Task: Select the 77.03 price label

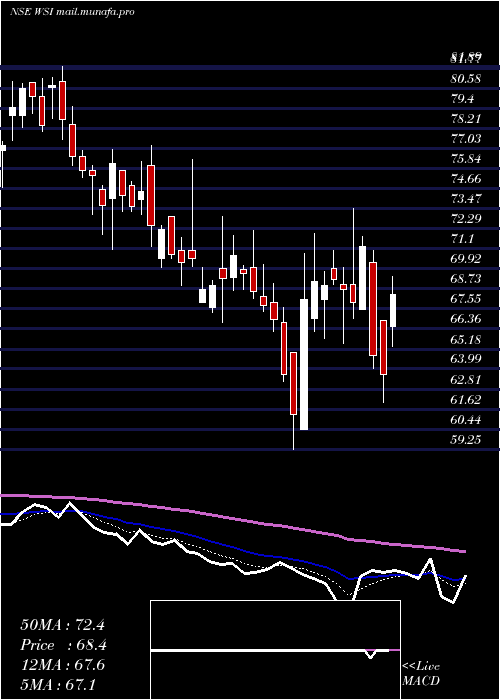Action: click(x=466, y=139)
